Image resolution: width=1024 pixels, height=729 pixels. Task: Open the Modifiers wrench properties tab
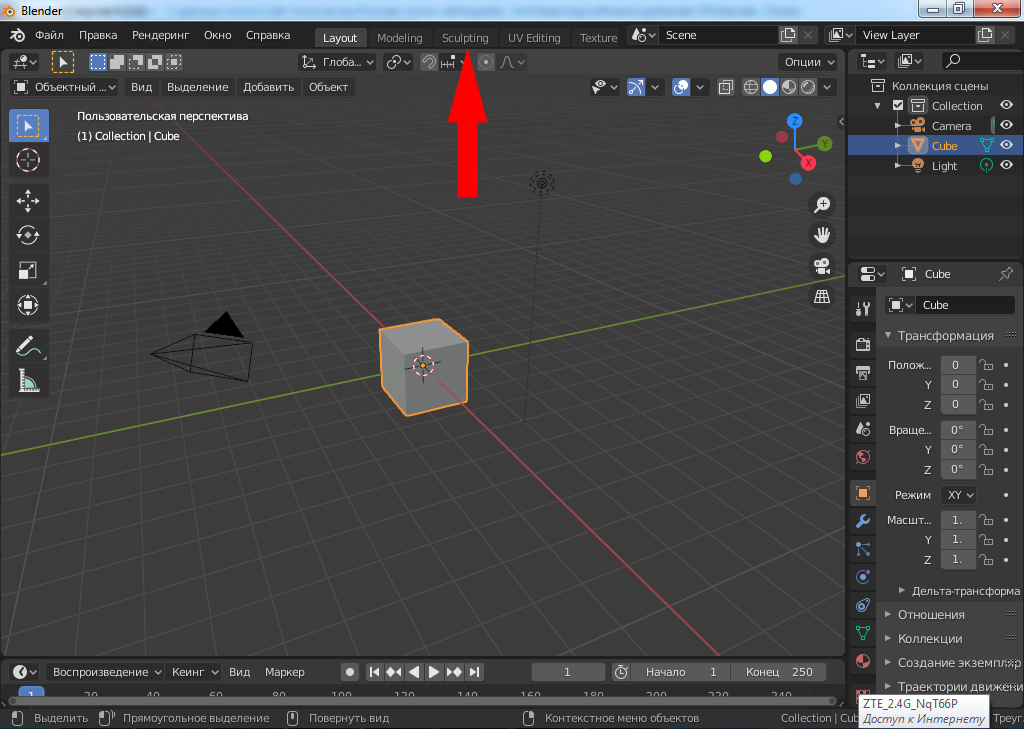coord(862,521)
